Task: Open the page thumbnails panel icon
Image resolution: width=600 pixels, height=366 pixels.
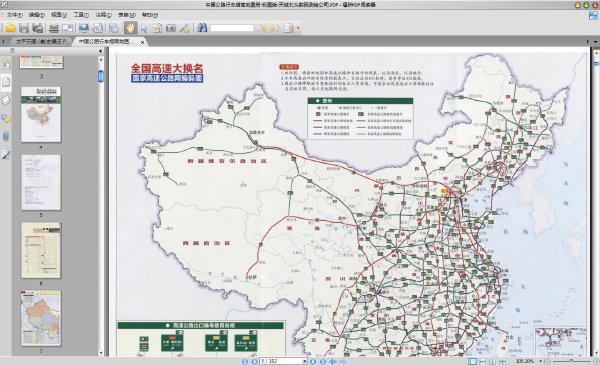Action: pyautogui.click(x=6, y=81)
